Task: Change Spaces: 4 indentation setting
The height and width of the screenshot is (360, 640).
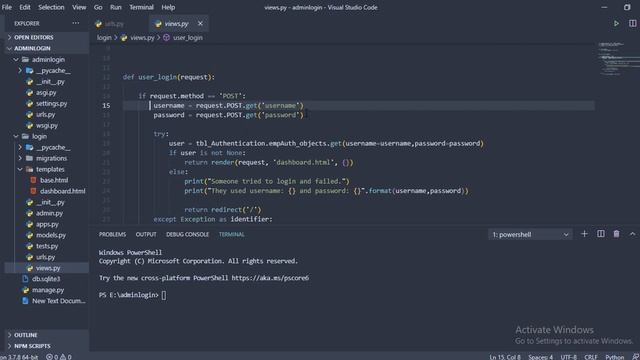Action: pos(540,357)
